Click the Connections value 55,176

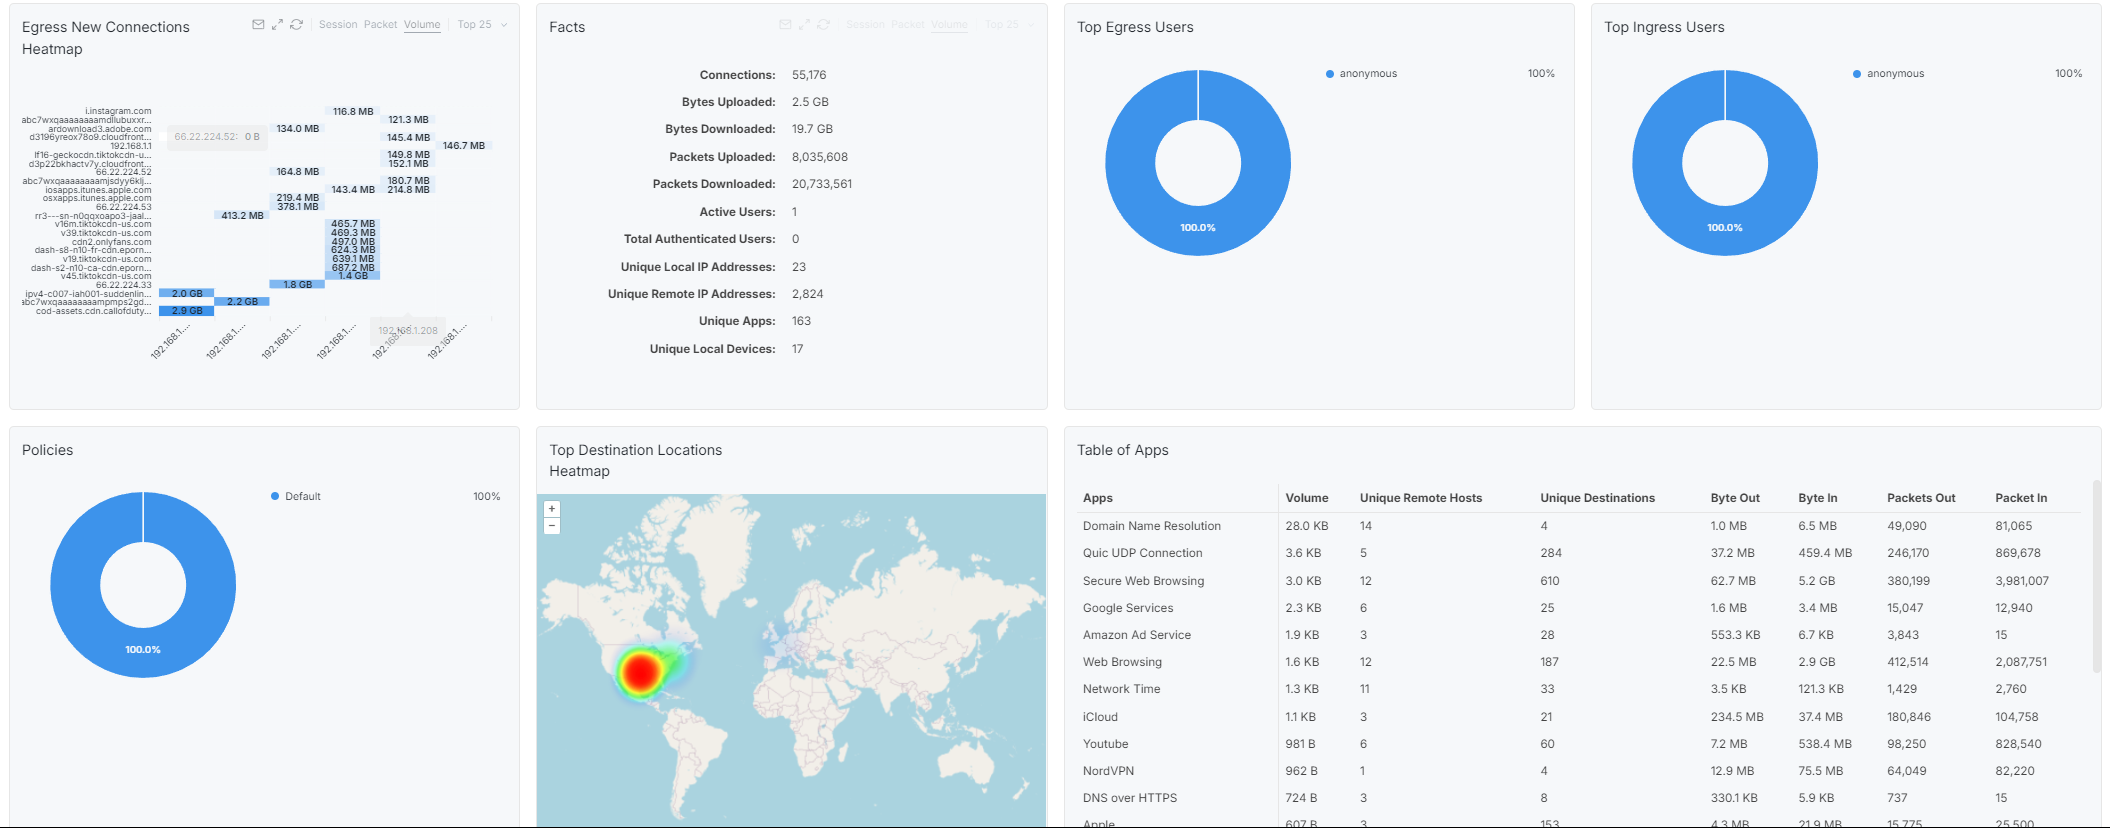(809, 75)
